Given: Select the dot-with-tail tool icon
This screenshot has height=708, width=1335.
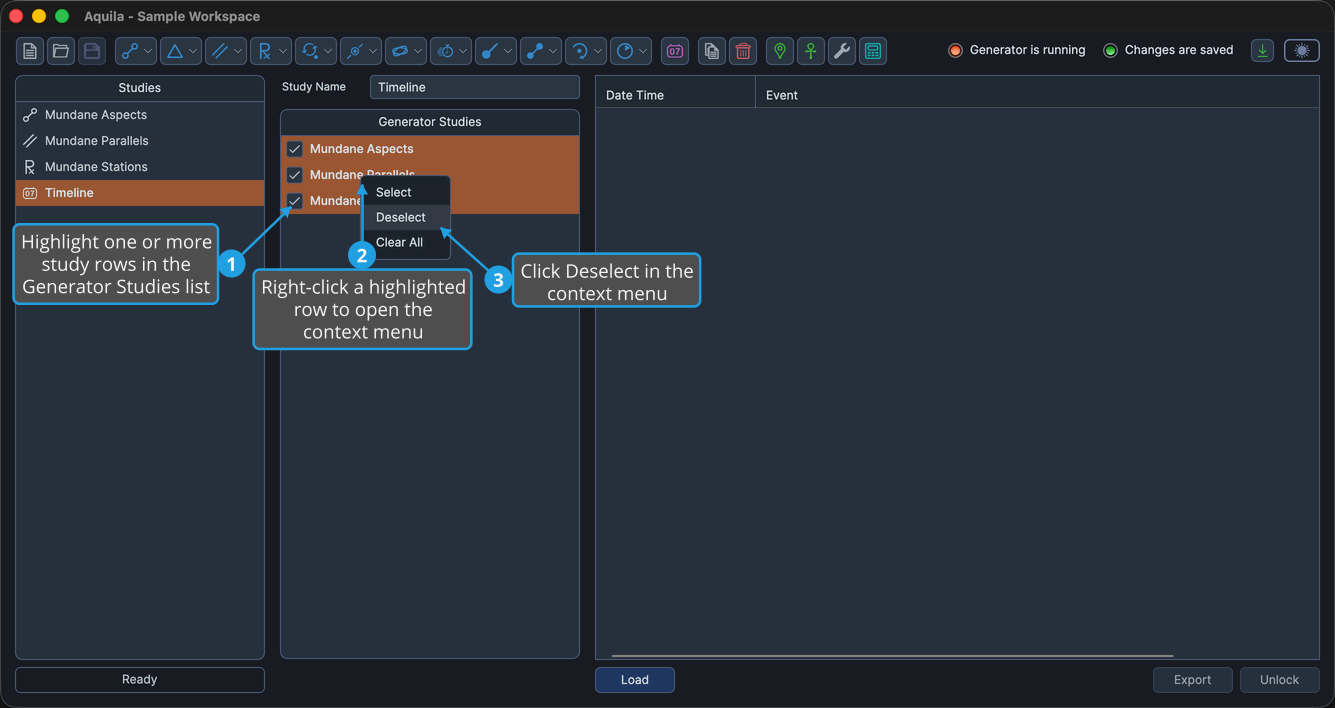Looking at the screenshot, I should click(490, 51).
